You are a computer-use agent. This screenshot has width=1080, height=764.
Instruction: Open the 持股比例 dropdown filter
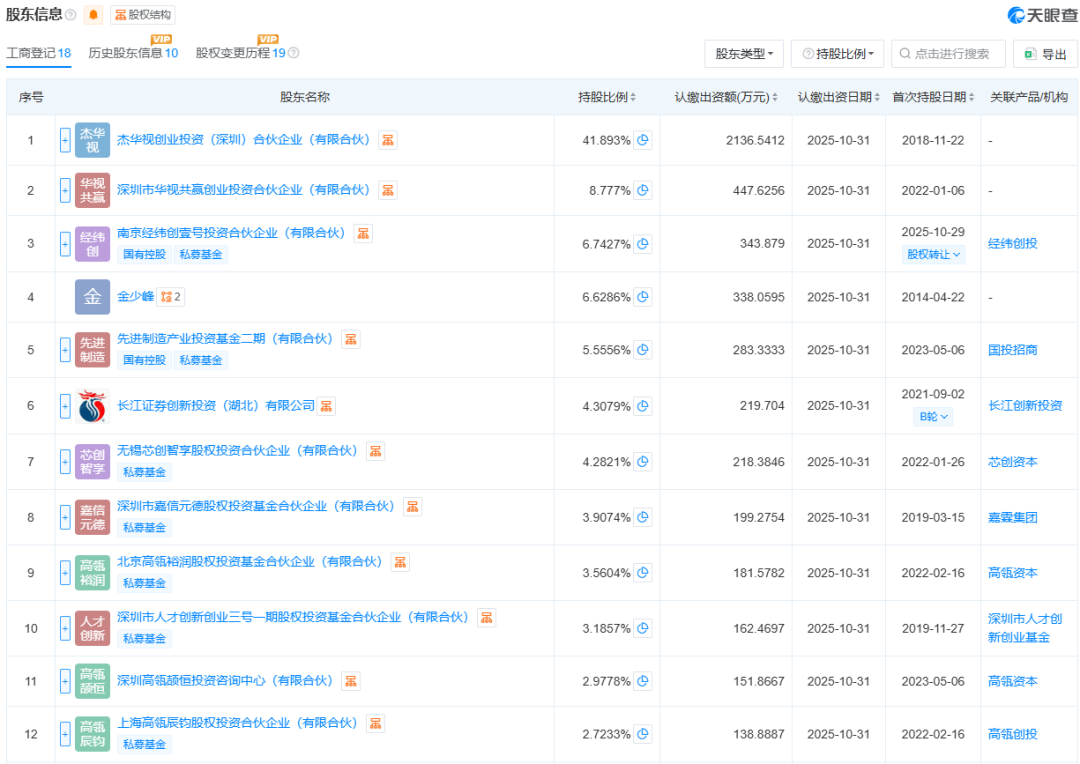point(837,54)
